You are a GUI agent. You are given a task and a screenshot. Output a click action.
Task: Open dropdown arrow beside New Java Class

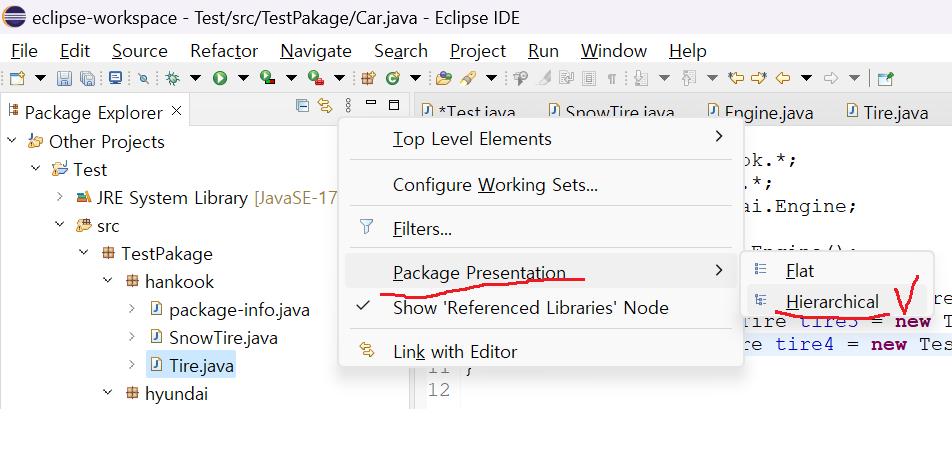click(x=416, y=78)
